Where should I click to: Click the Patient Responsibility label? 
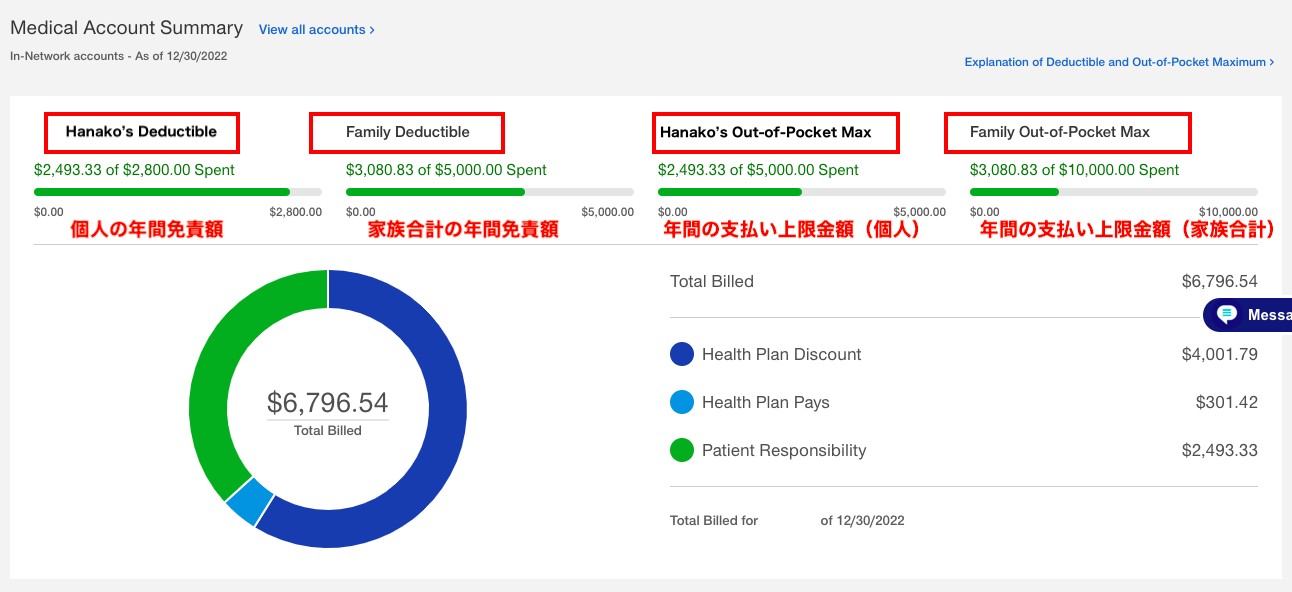(784, 450)
